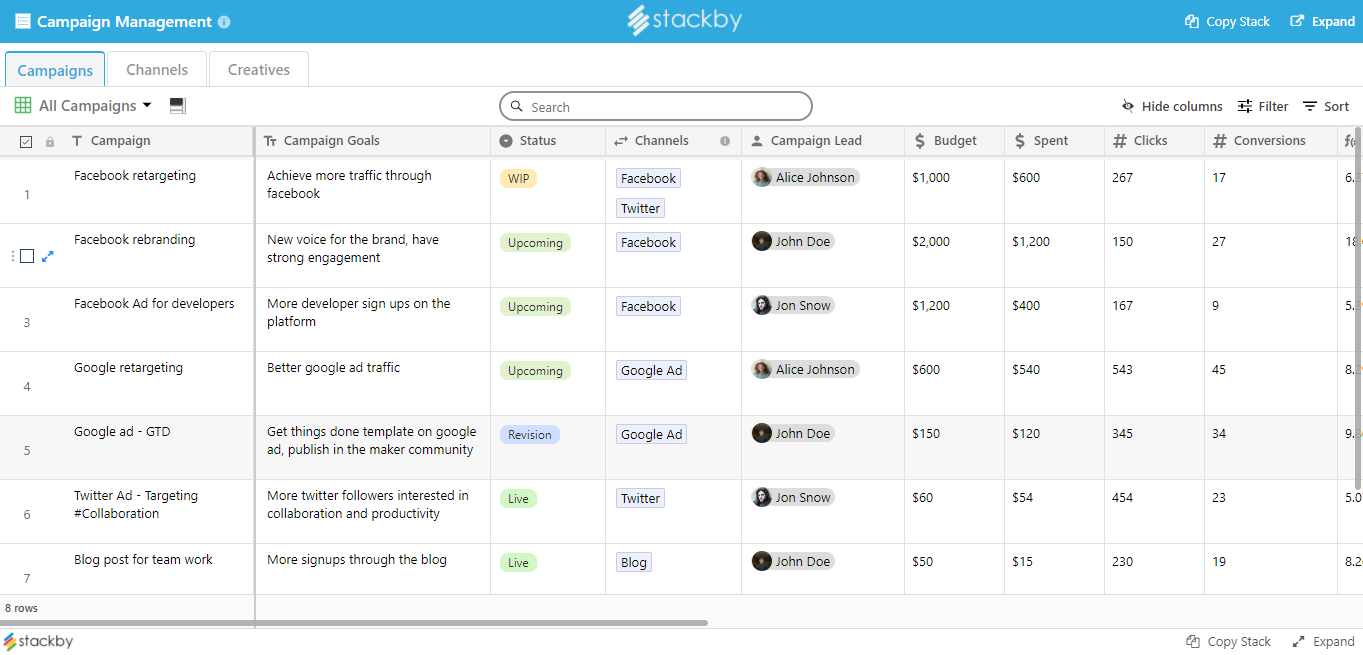Click Copy Stack in the bottom footer

click(x=1228, y=642)
